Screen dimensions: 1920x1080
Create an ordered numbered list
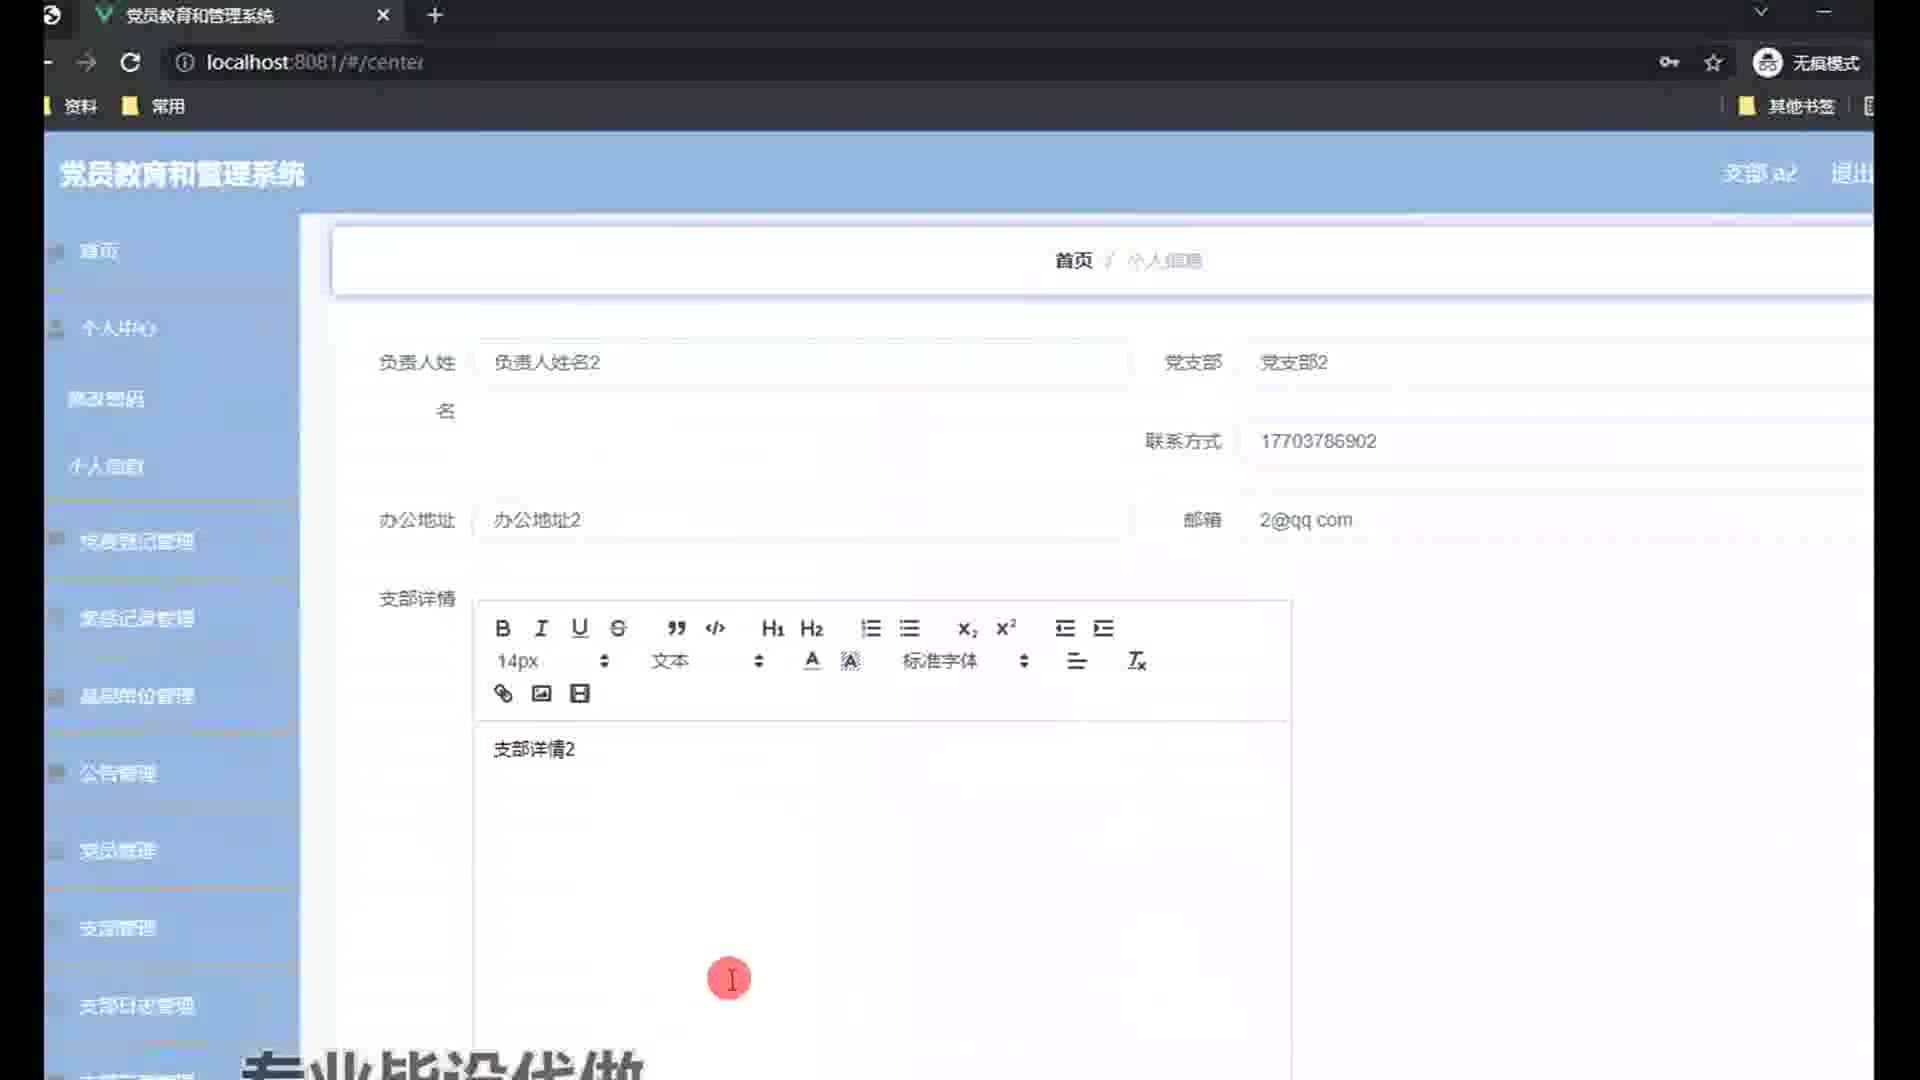871,628
